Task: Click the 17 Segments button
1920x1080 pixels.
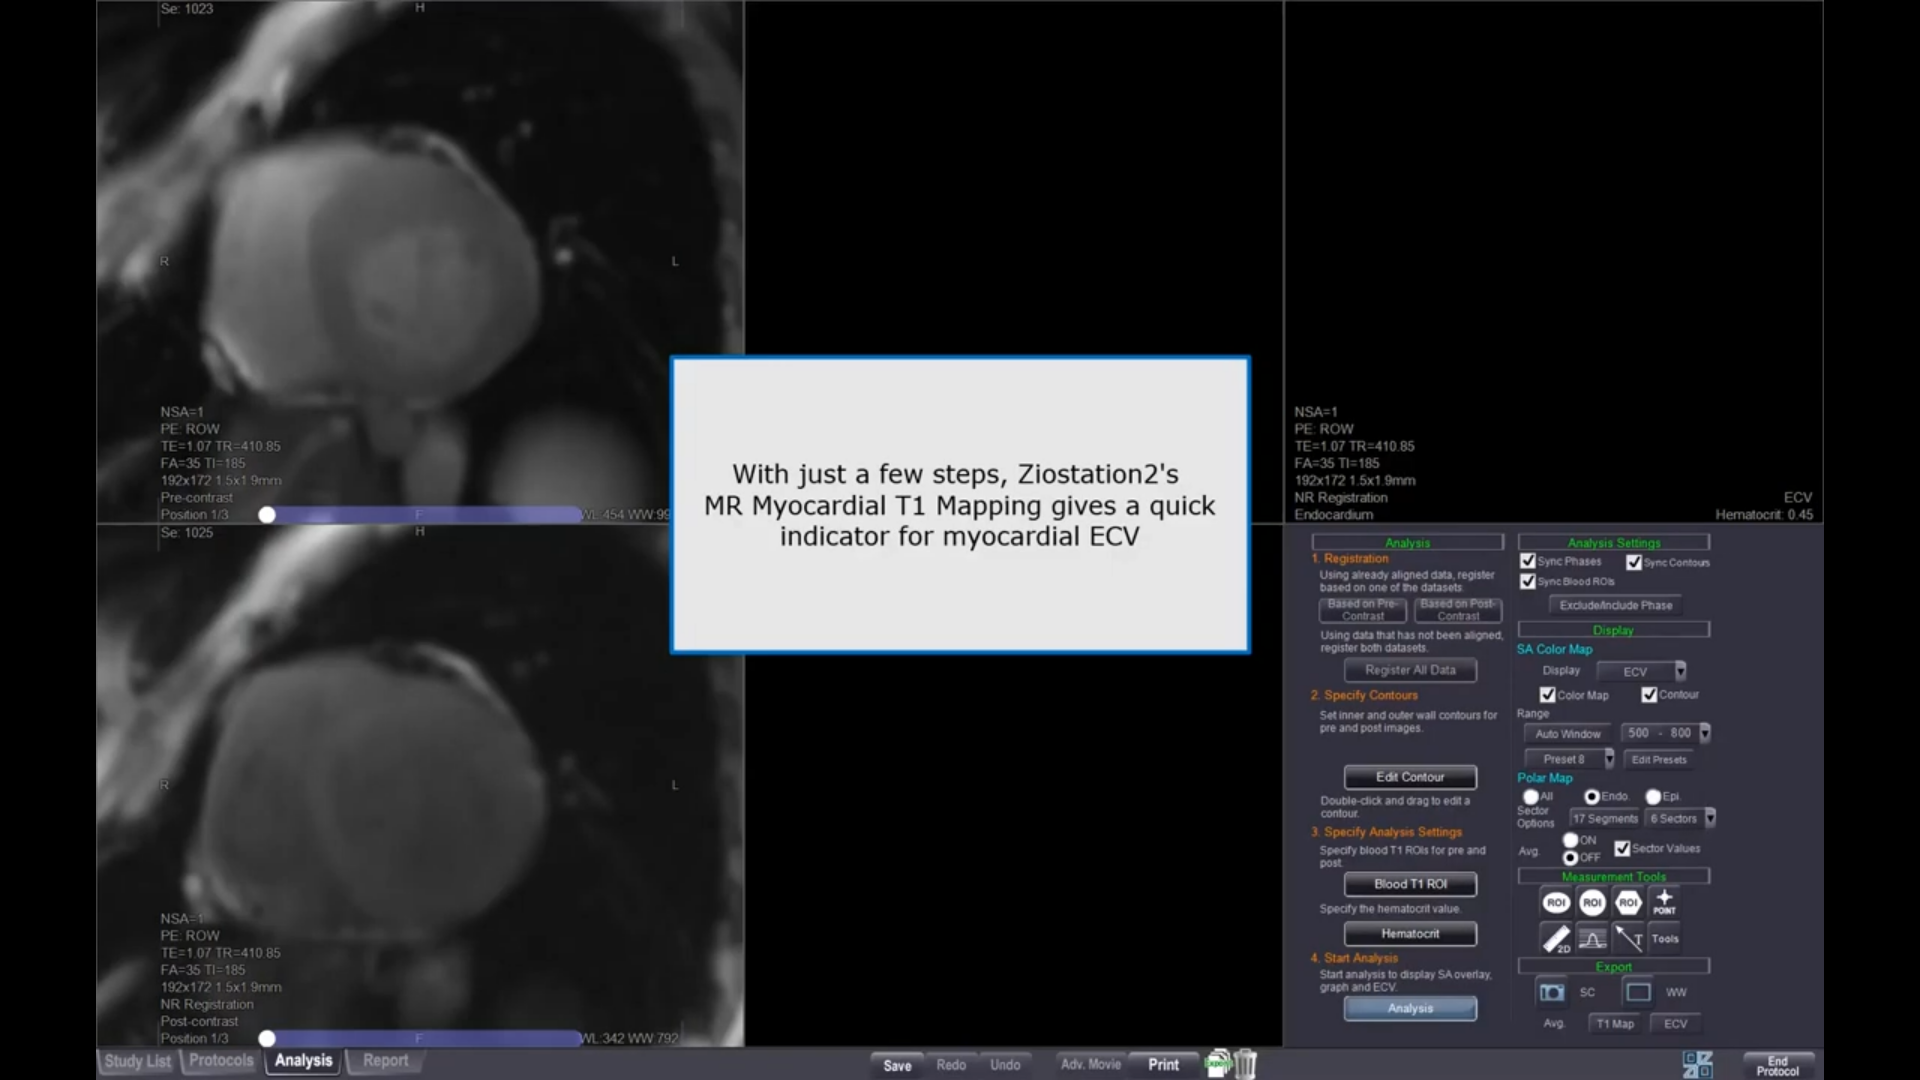Action: pos(1605,819)
